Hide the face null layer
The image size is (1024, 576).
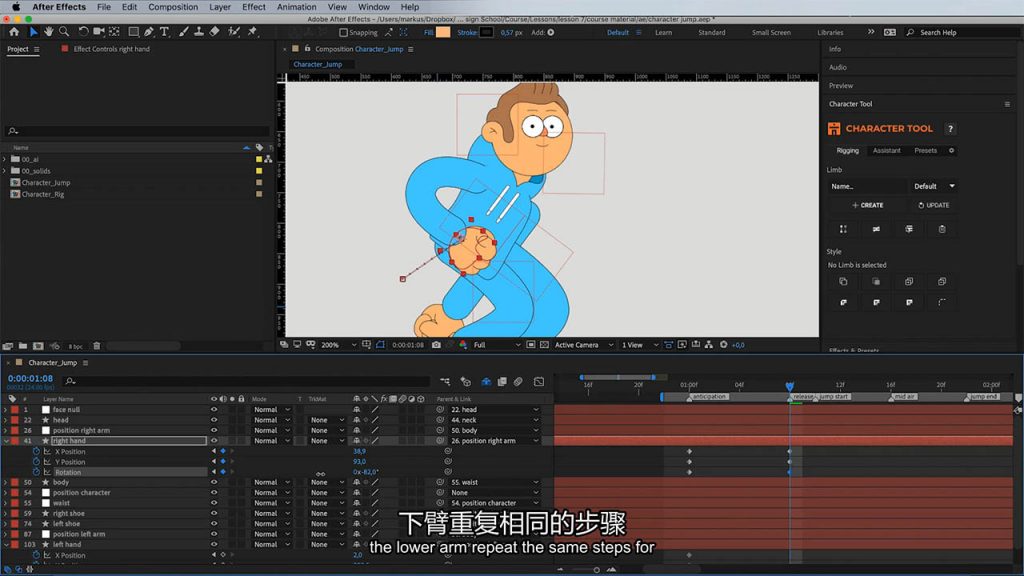pos(214,409)
